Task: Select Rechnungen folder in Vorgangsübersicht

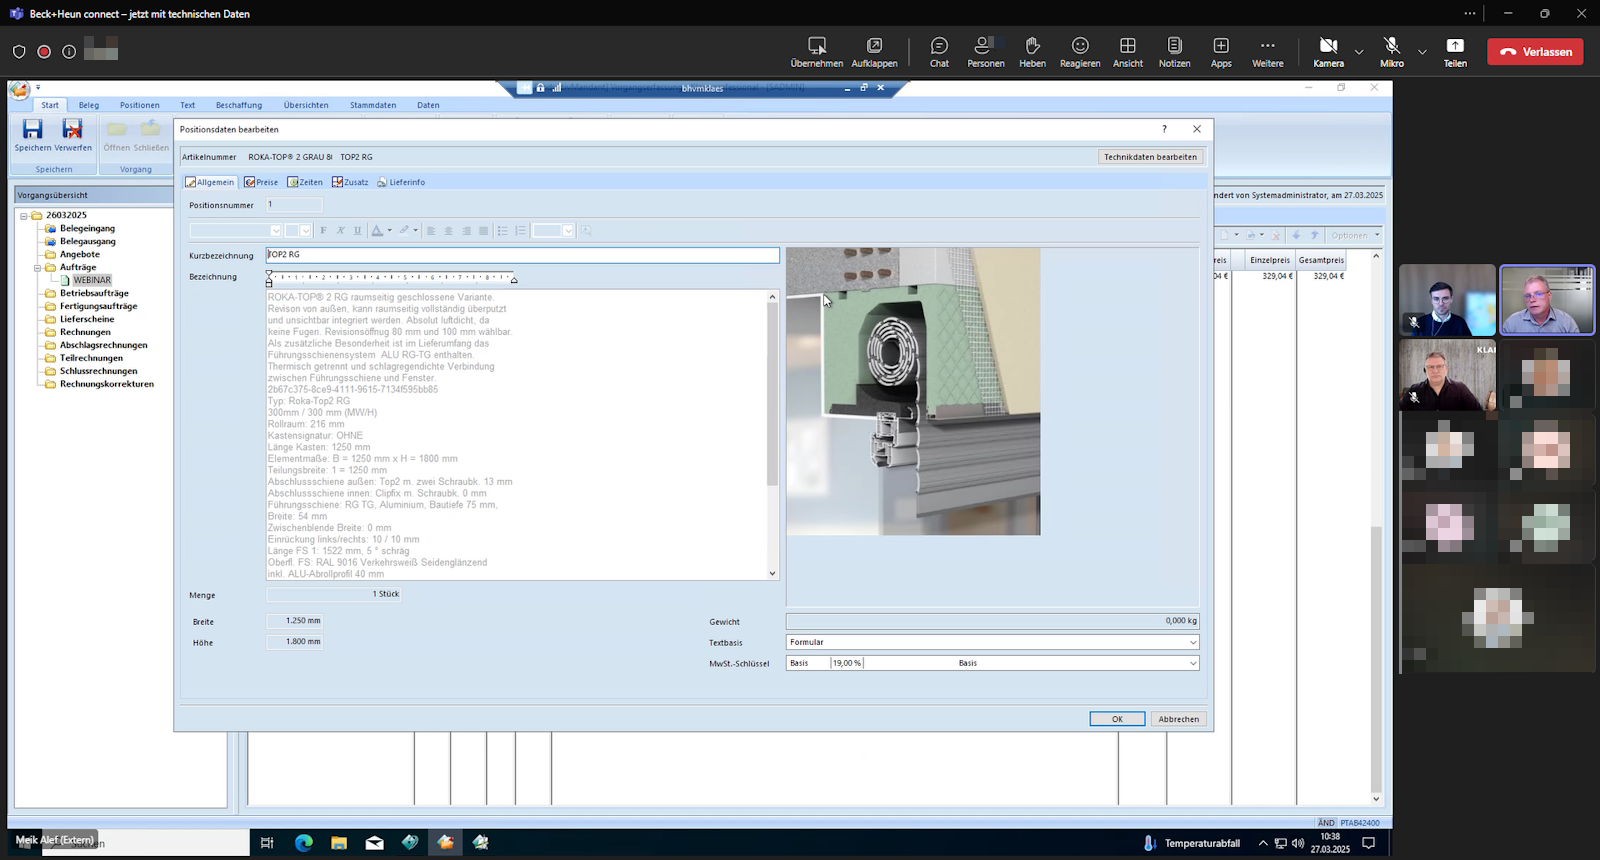Action: point(85,332)
